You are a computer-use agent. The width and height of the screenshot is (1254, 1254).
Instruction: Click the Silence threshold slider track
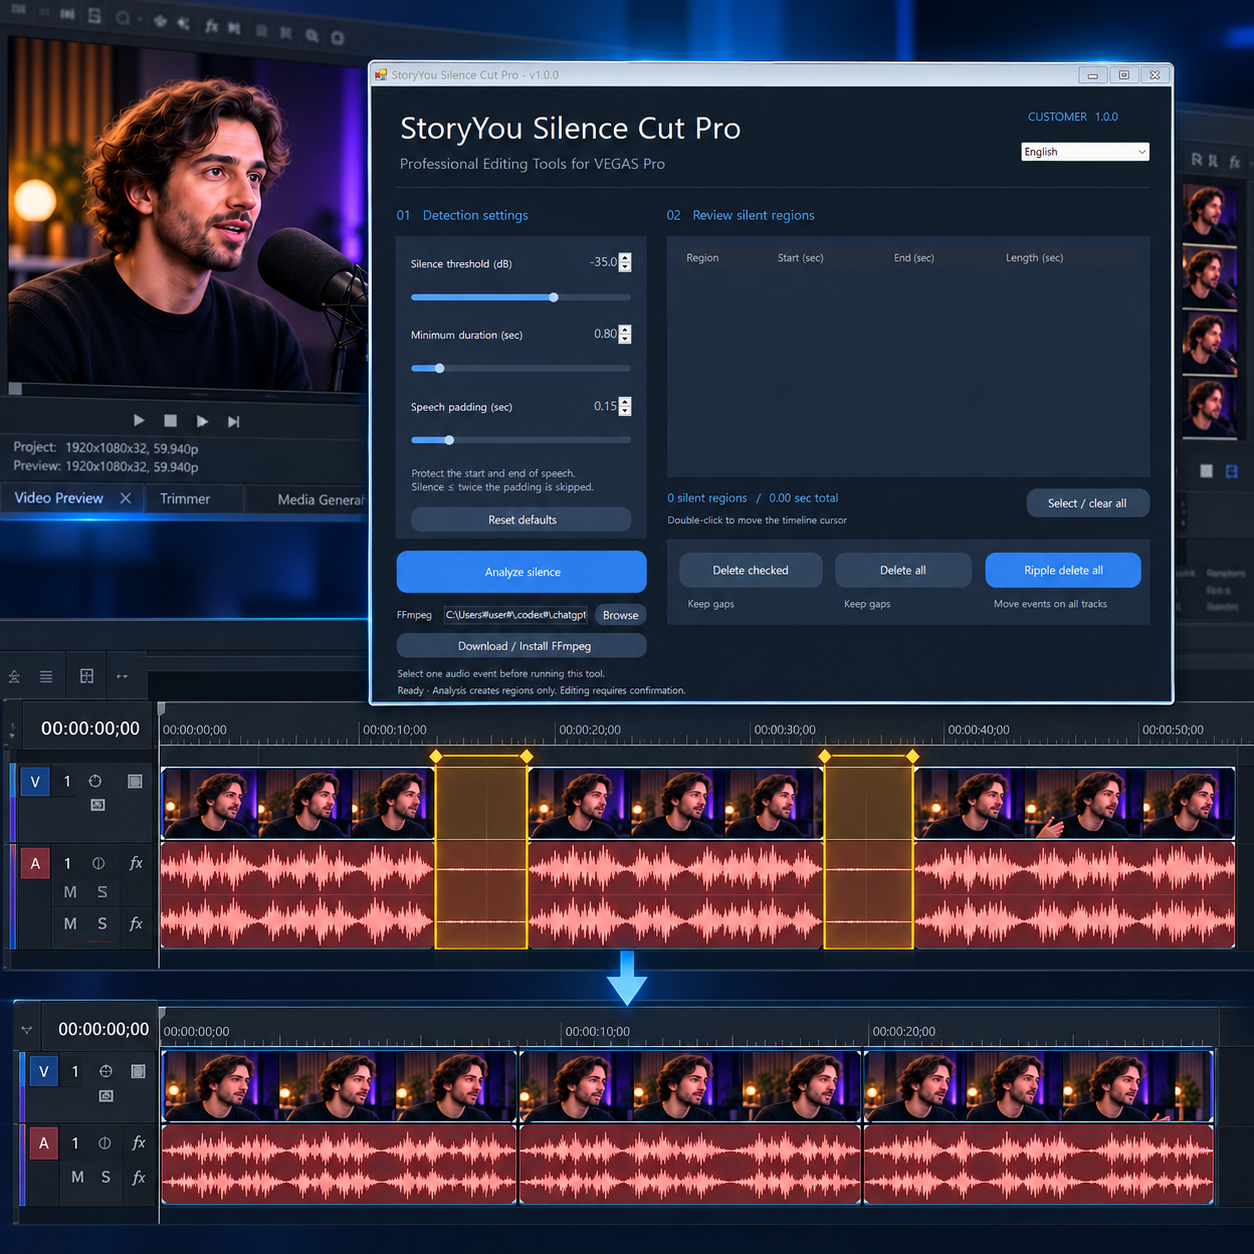(521, 297)
